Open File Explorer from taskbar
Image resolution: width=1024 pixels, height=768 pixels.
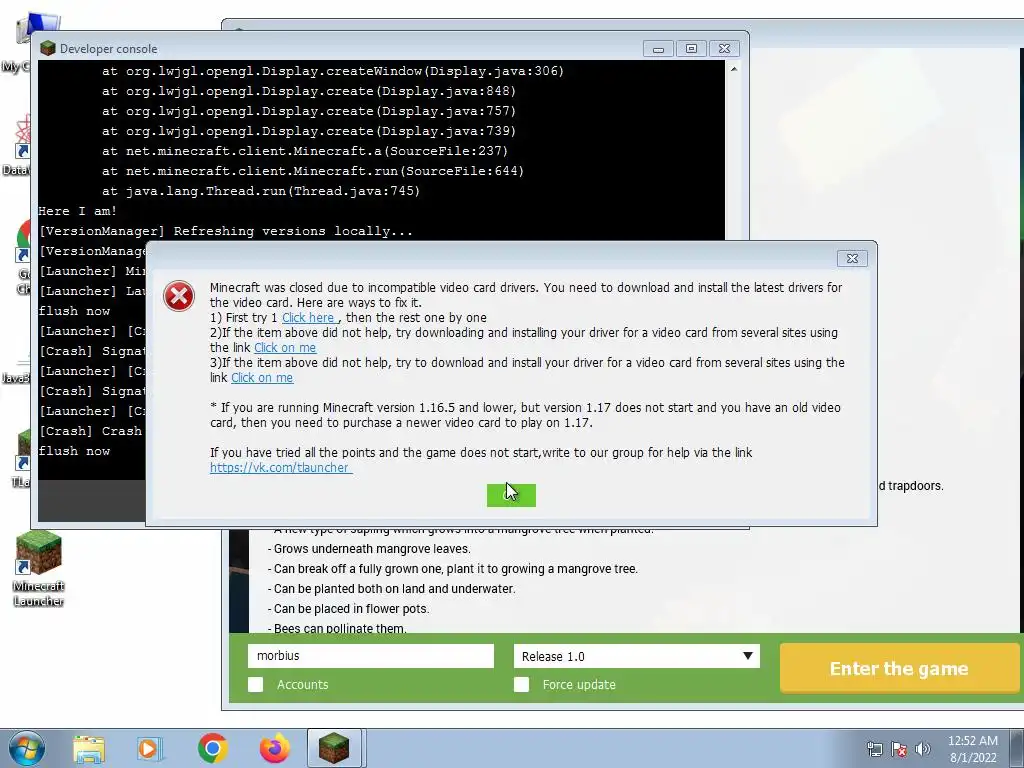pos(88,748)
